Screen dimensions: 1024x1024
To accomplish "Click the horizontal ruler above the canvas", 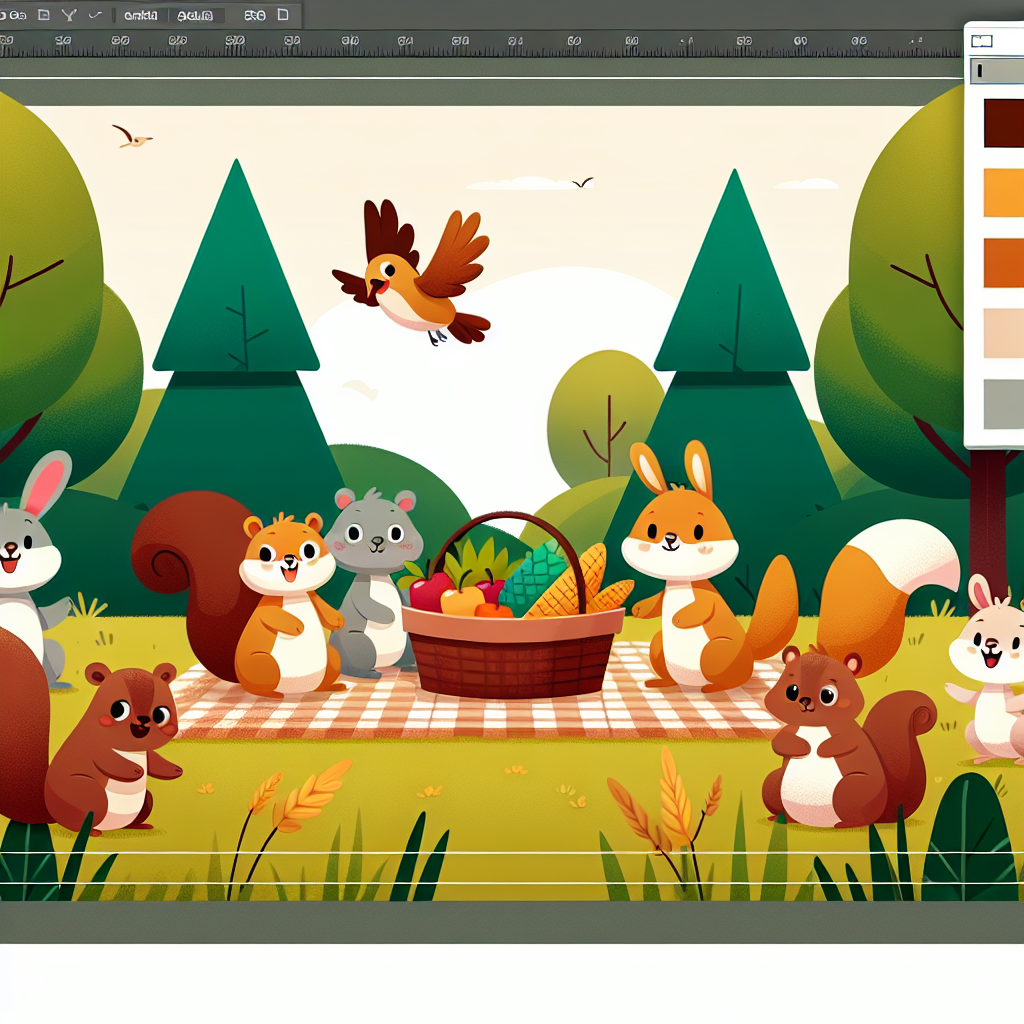I will (450, 44).
